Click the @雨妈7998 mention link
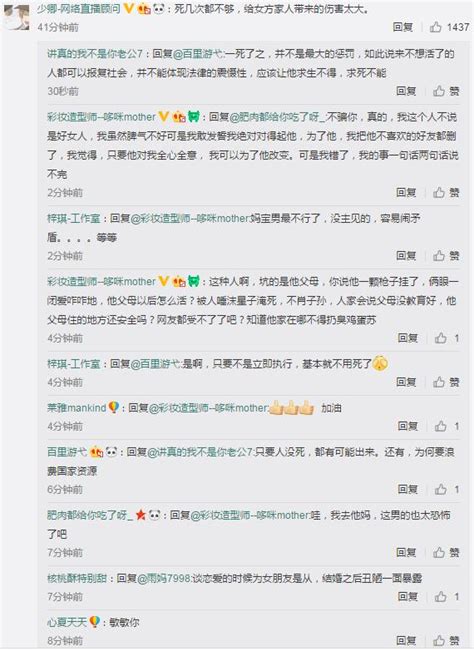Viewport: 474px width, 651px height. [x=164, y=578]
